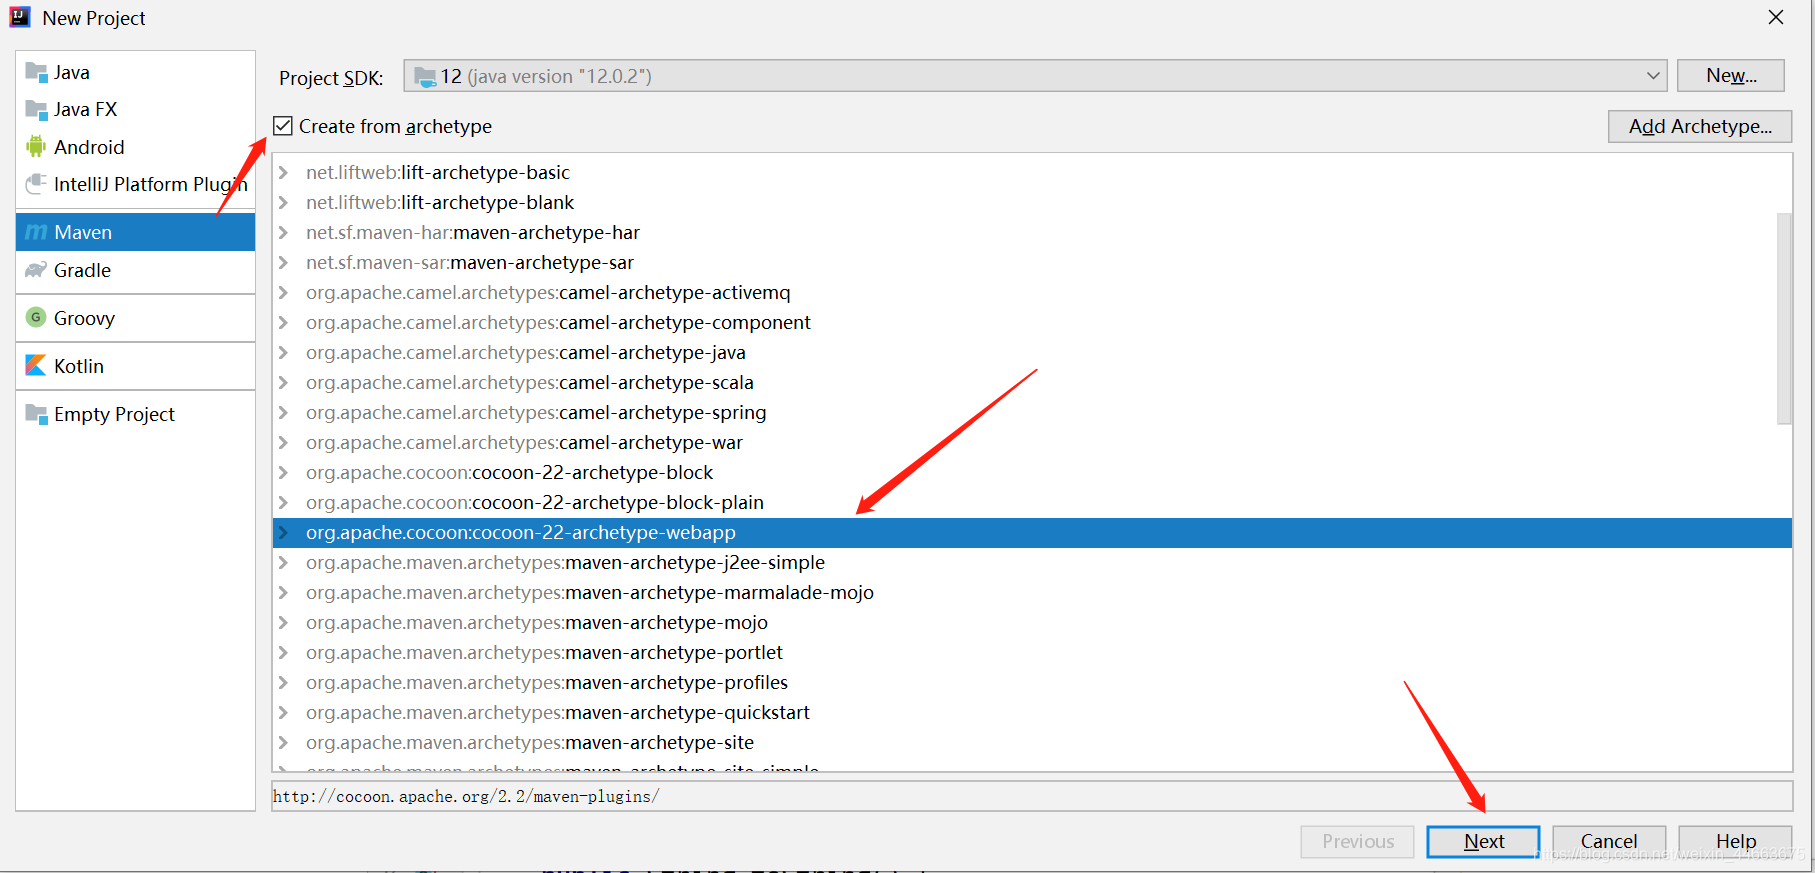Image resolution: width=1815 pixels, height=873 pixels.
Task: Select Empty Project type
Action: [x=136, y=414]
